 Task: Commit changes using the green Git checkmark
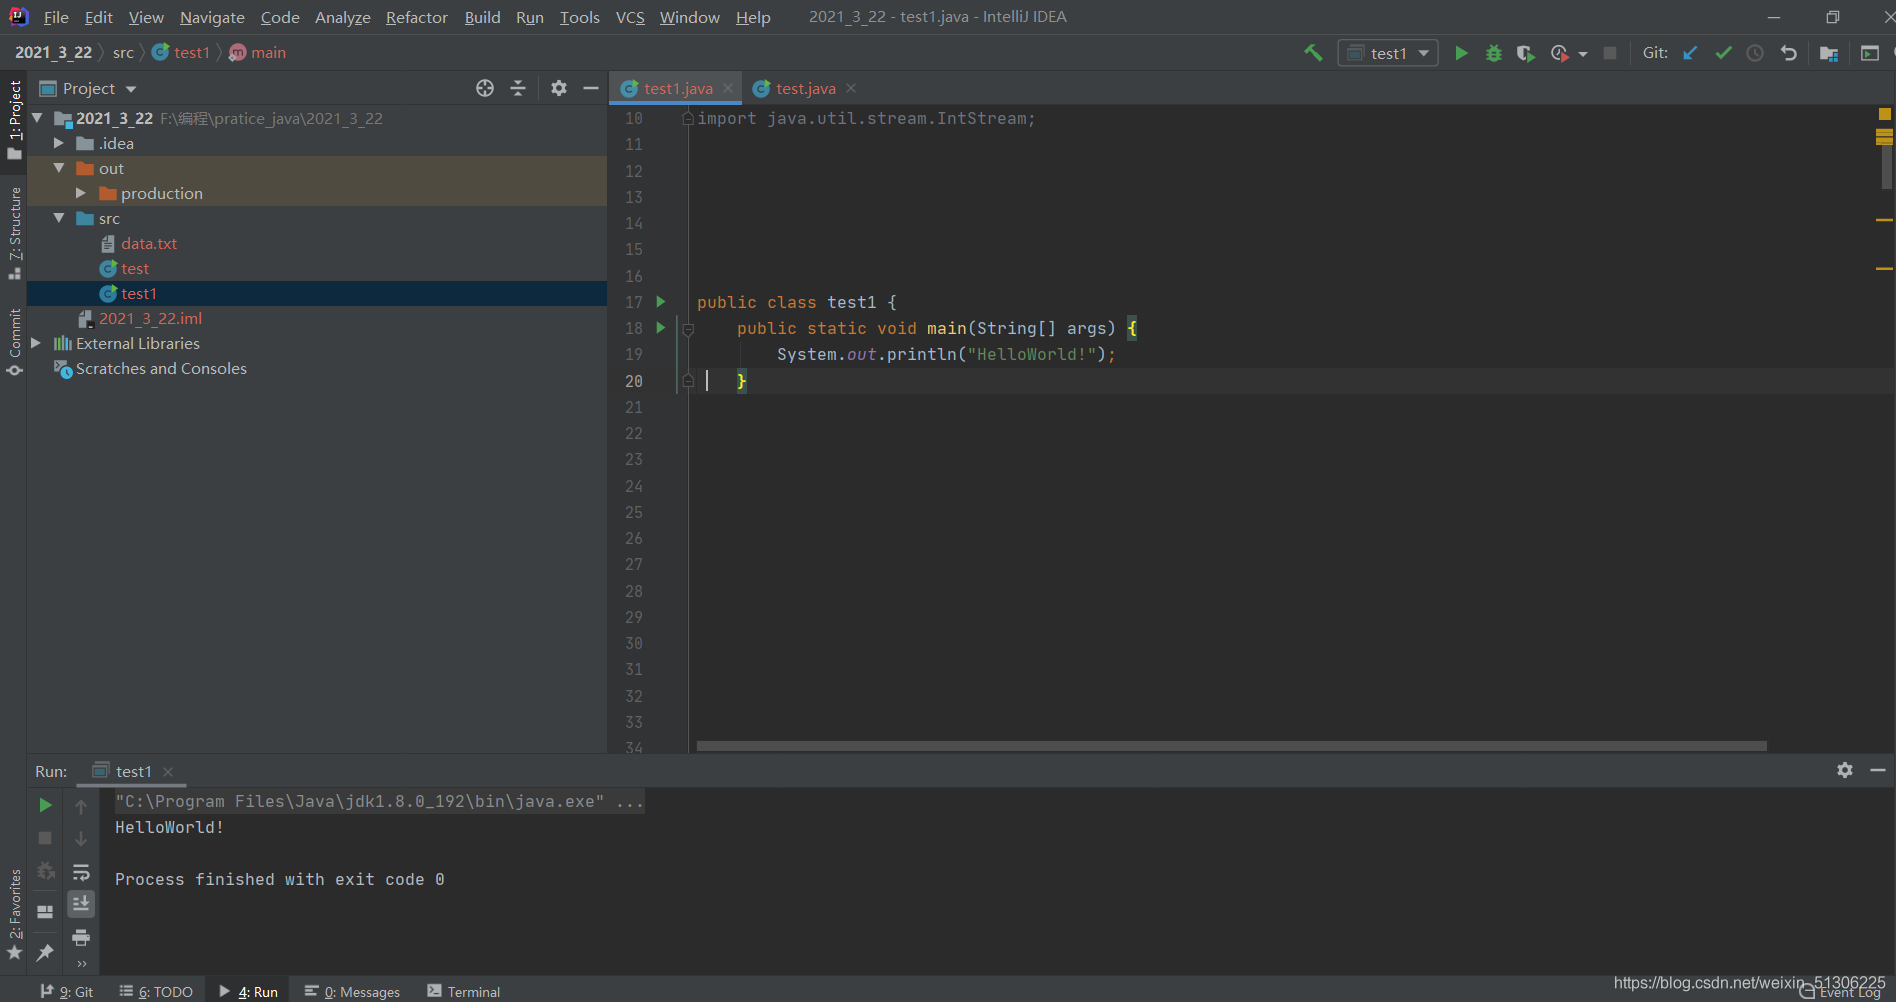1723,53
